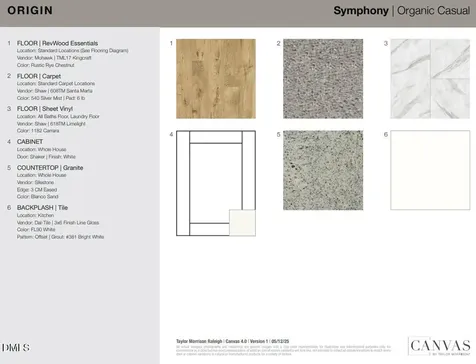Select the COUNTERTOP | Granite heading
This screenshot has width=476, height=364.
(50, 168)
